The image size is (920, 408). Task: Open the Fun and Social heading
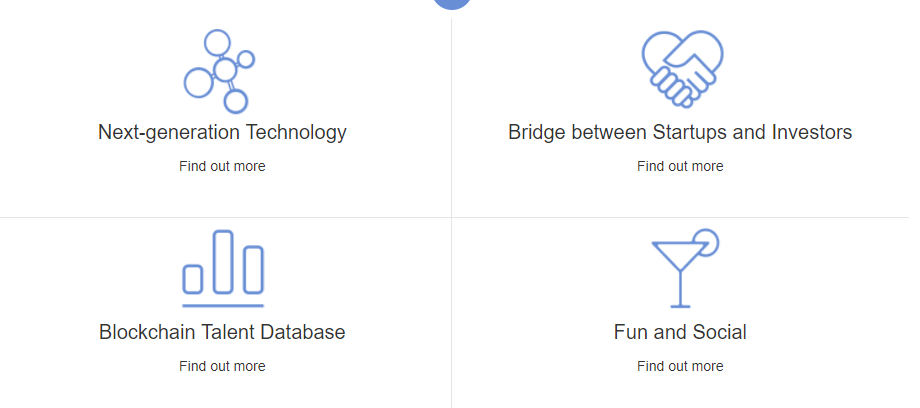click(x=680, y=332)
